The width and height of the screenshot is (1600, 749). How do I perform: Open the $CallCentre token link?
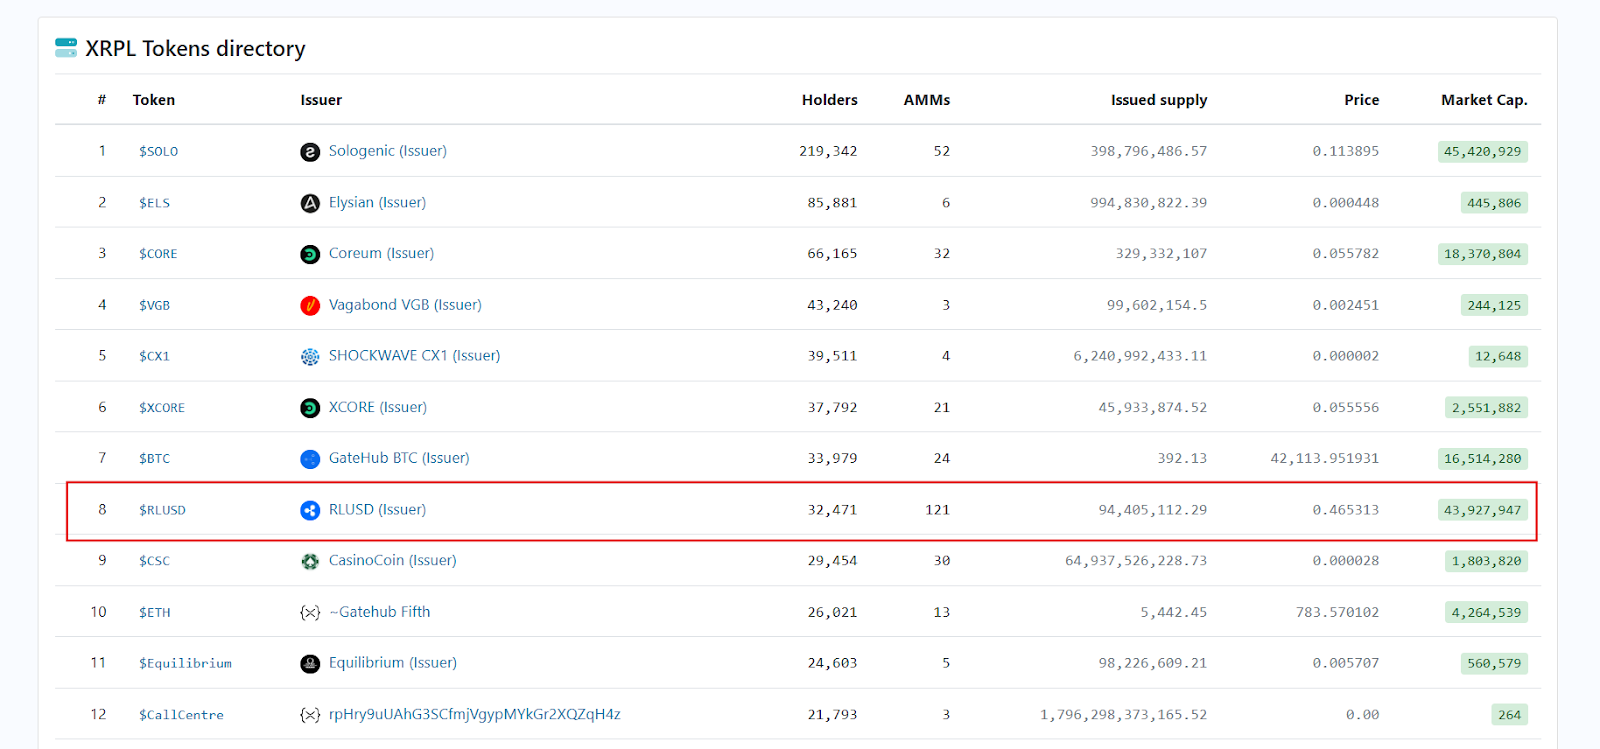tap(181, 715)
